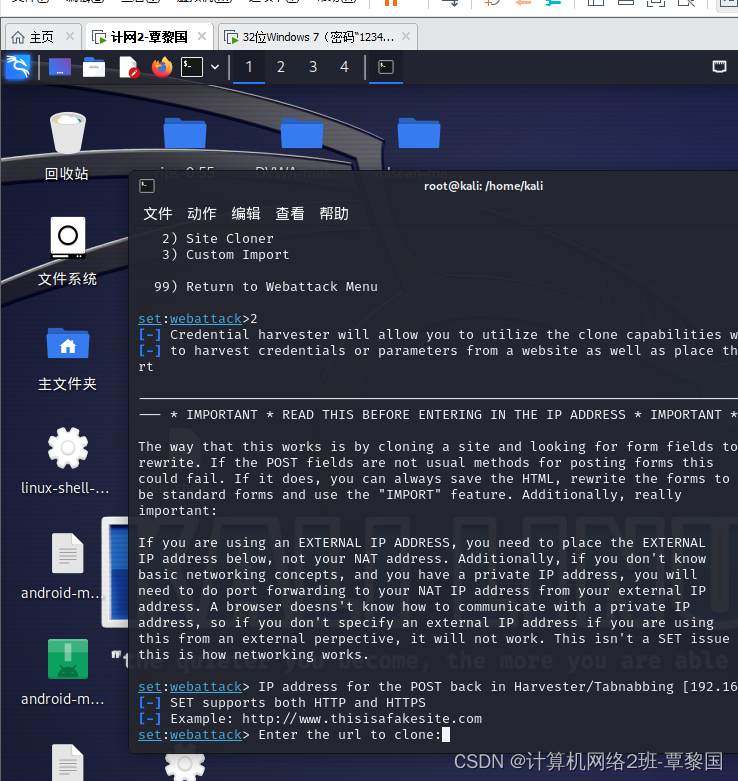Switch to workspace 1
Viewport: 738px width, 781px height.
[249, 67]
